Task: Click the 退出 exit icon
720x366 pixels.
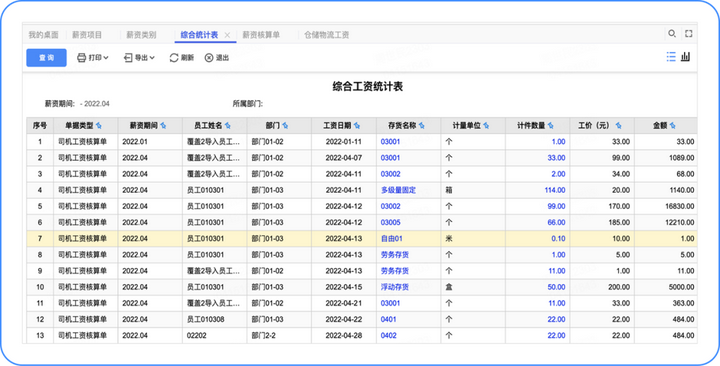Action: click(209, 58)
